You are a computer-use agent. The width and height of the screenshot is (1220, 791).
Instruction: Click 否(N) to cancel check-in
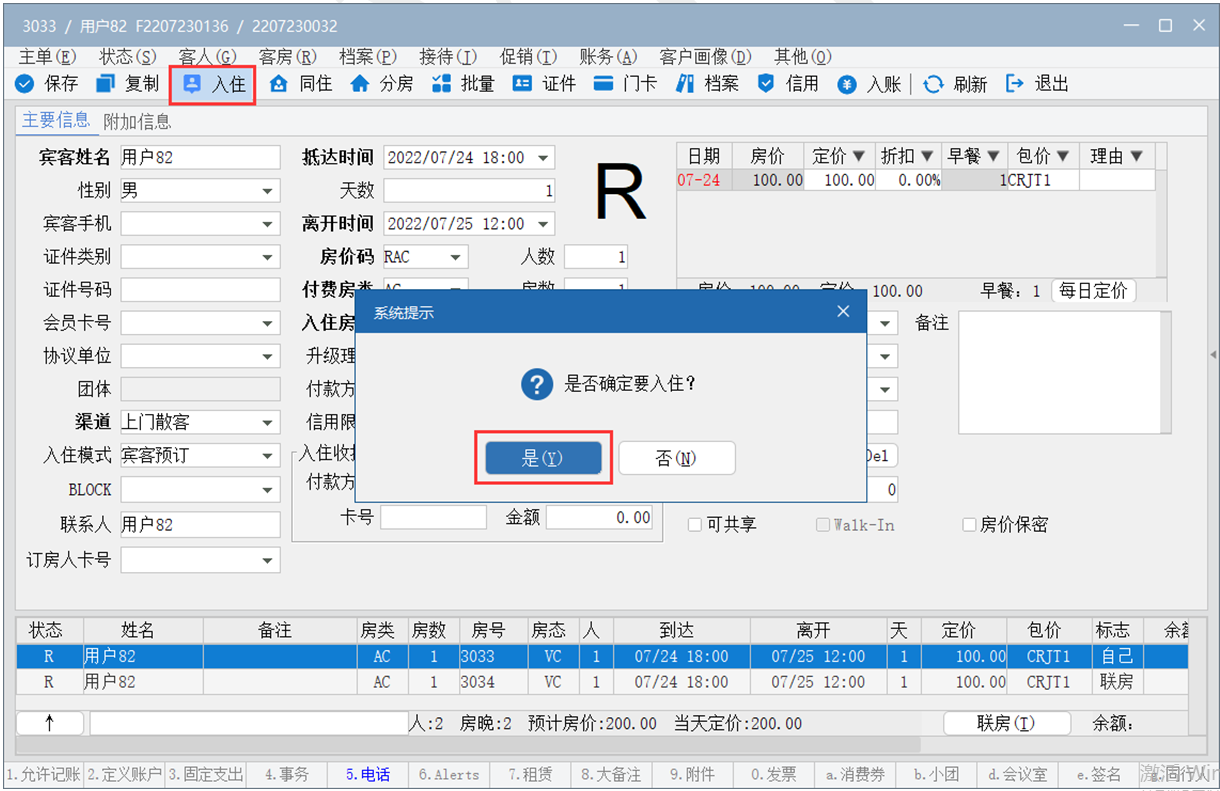coord(676,458)
